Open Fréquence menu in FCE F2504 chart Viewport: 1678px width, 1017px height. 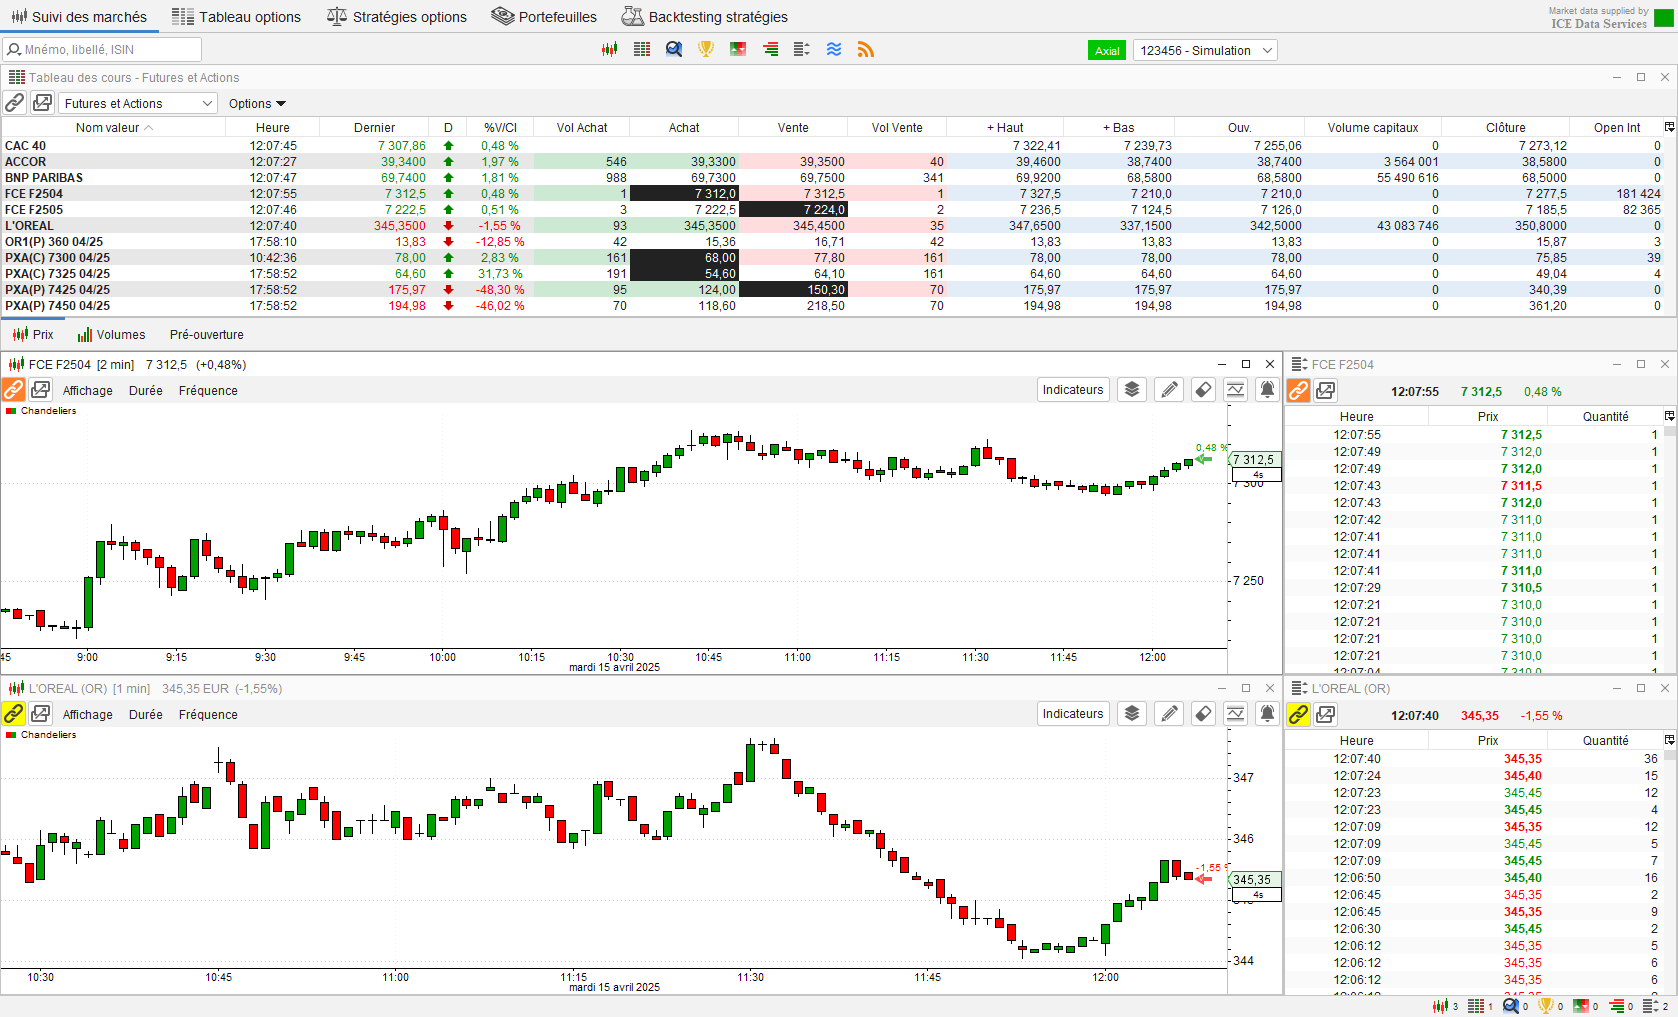click(208, 391)
